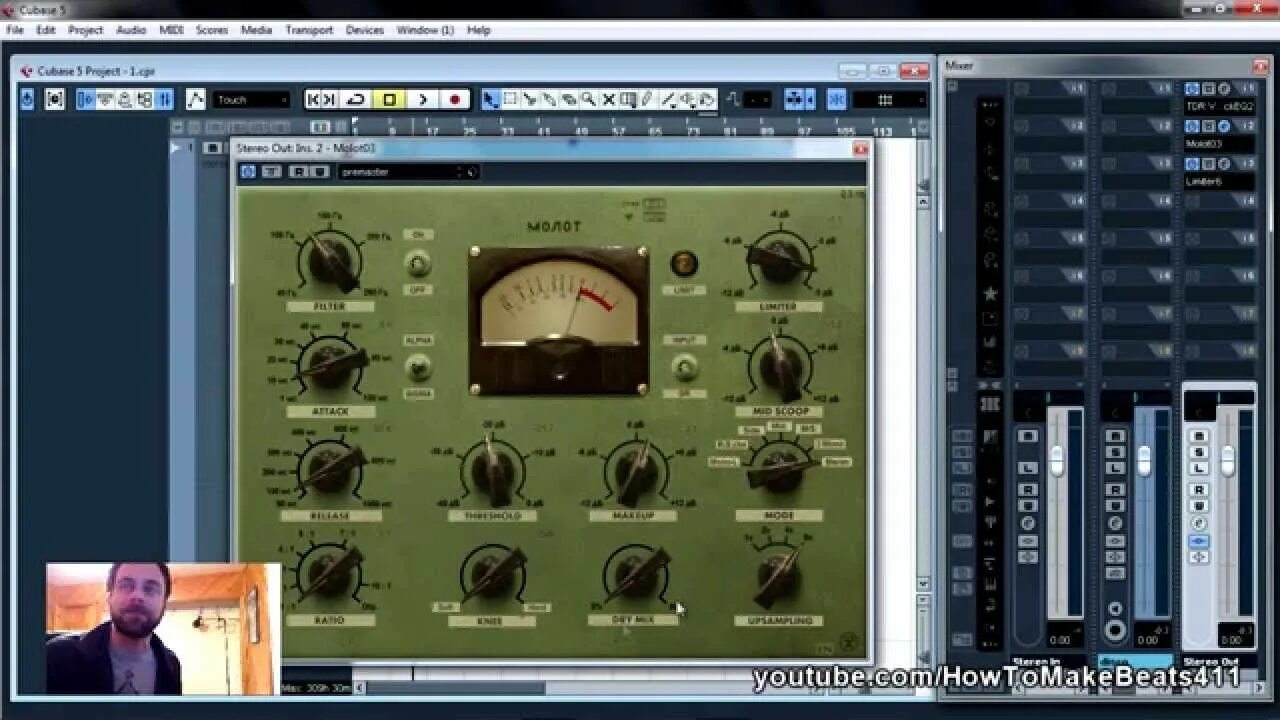
Task: Click the Limiter6 insert slot in Mixer
Action: click(1219, 181)
